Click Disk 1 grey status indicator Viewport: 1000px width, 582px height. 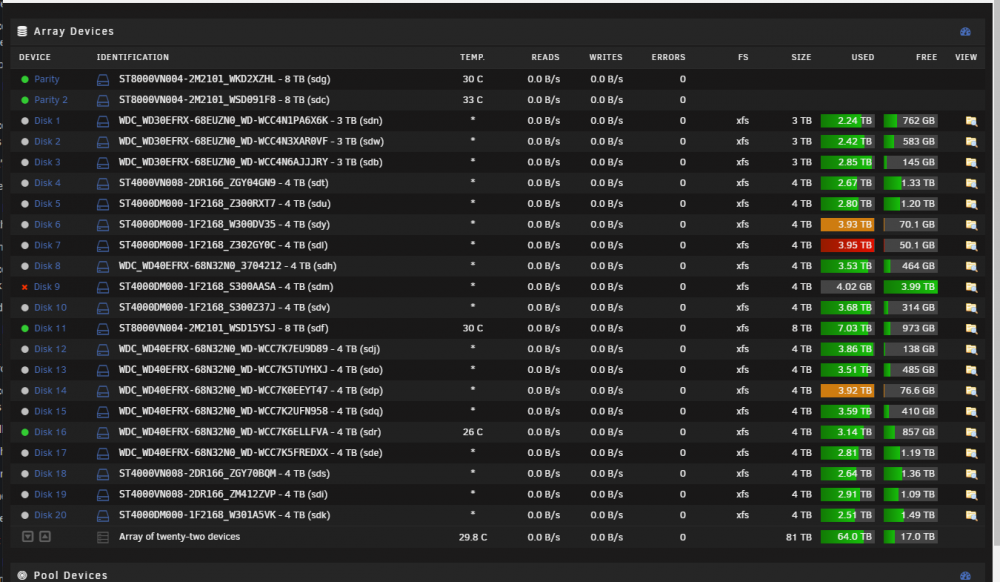25,121
